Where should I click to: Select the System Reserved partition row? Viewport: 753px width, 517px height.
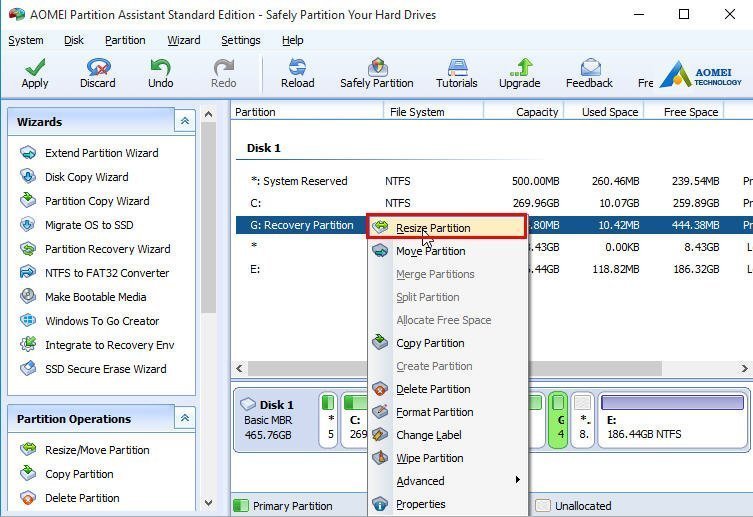494,181
